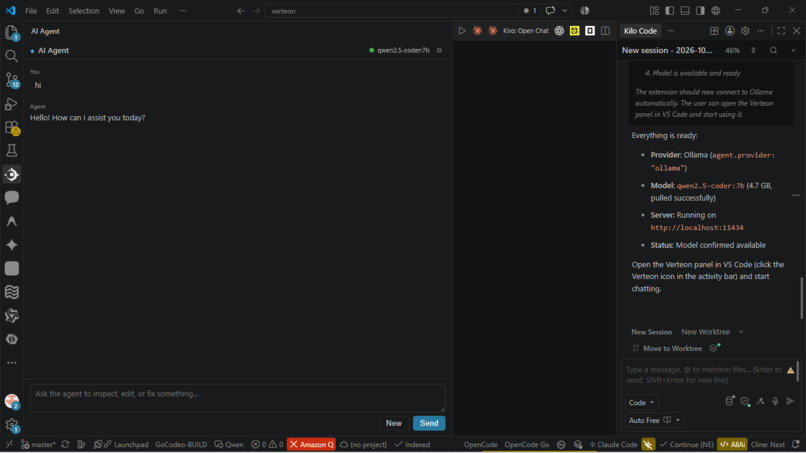This screenshot has height=453, width=806.
Task: Click the sync changes icon in status bar
Action: (65, 444)
